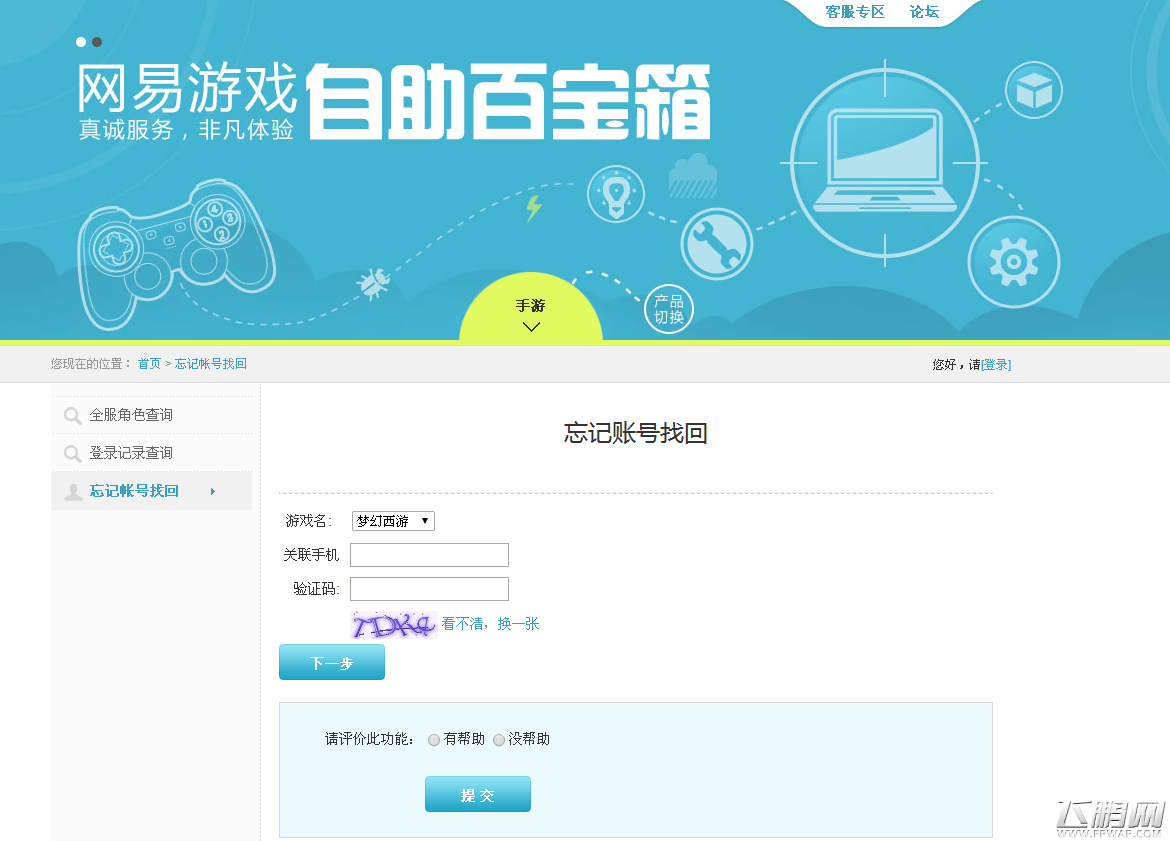Click the user icon beside 忘记帐号找回
The image size is (1170, 841).
(73, 492)
